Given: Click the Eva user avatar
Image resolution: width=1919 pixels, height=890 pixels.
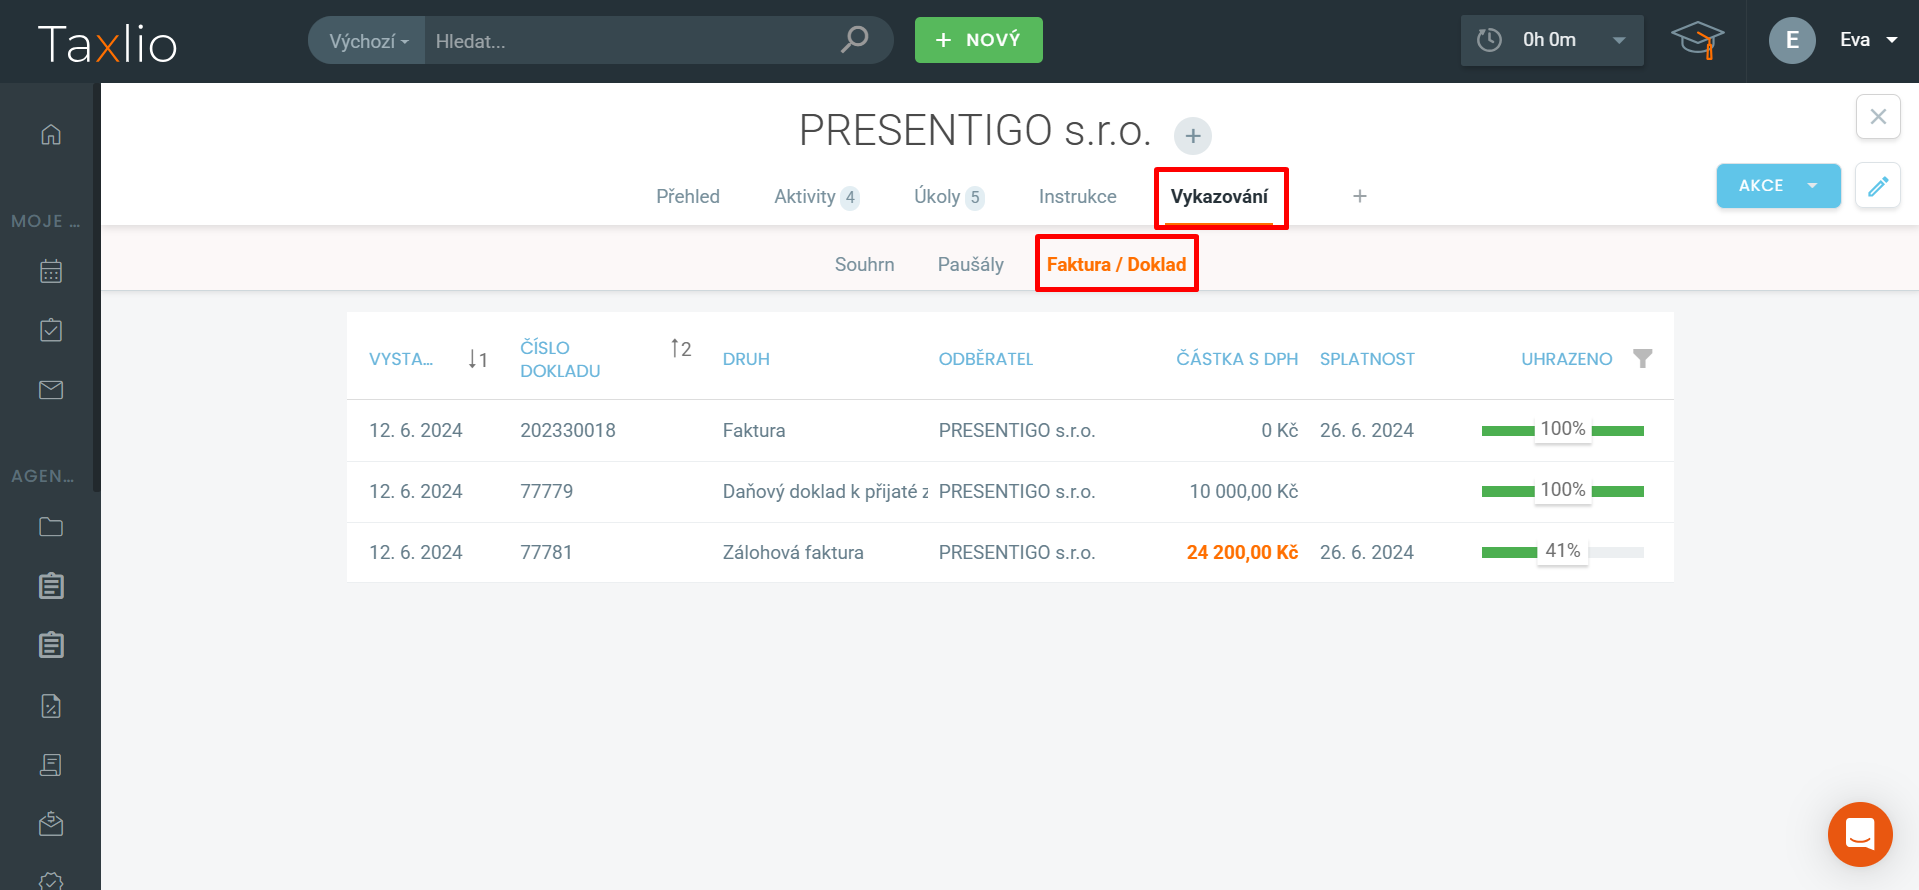Looking at the screenshot, I should (x=1792, y=40).
